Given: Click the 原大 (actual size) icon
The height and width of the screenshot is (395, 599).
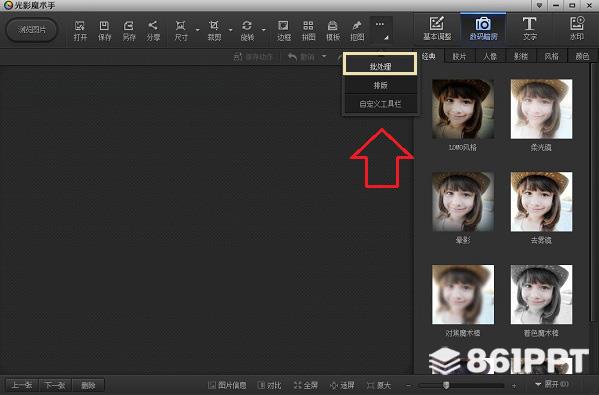Looking at the screenshot, I should [x=370, y=385].
